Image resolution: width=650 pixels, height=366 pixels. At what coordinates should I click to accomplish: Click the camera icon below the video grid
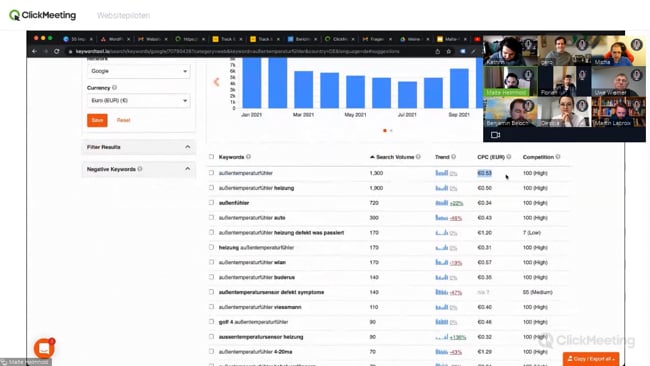495,135
